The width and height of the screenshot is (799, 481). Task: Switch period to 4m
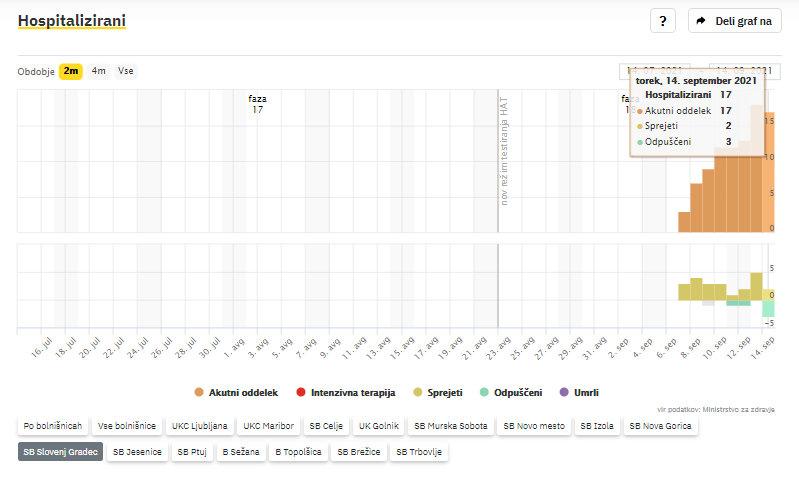pos(98,71)
